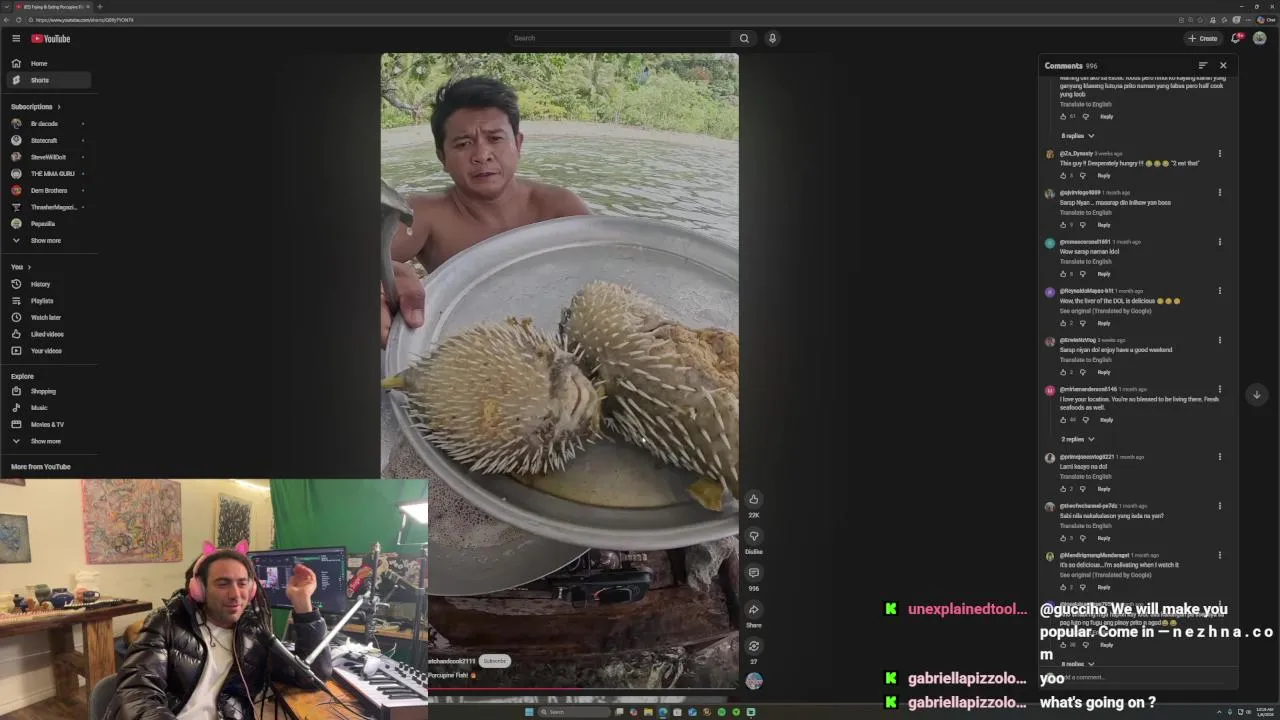Click the YouTube logo
Image resolution: width=1280 pixels, height=720 pixels.
(x=50, y=38)
